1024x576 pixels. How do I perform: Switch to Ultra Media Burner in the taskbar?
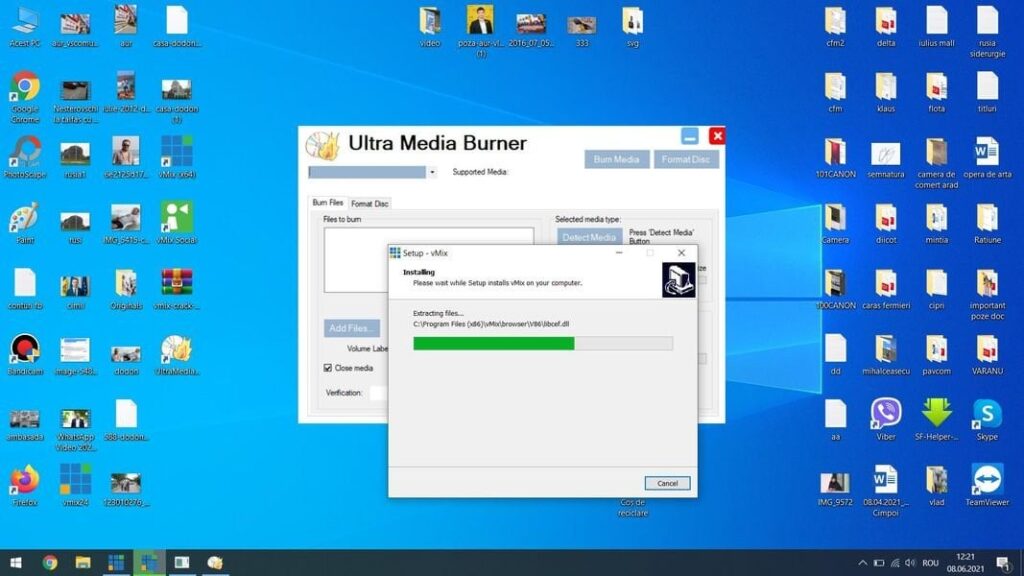pyautogui.click(x=215, y=562)
